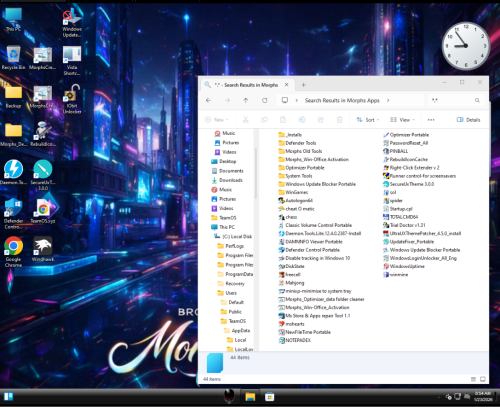Select the System Tools folder
Viewport: 500px width, 407px height.
295,176
